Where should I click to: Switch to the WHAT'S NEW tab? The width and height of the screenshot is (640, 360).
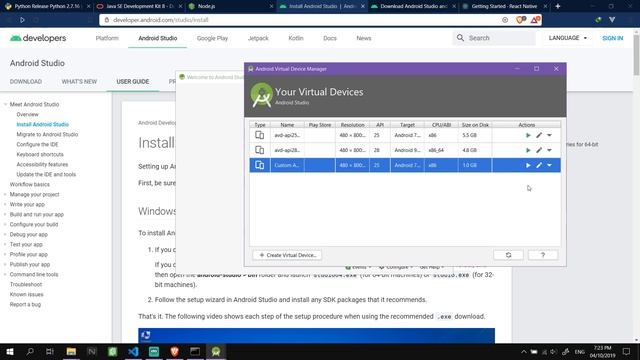point(79,81)
